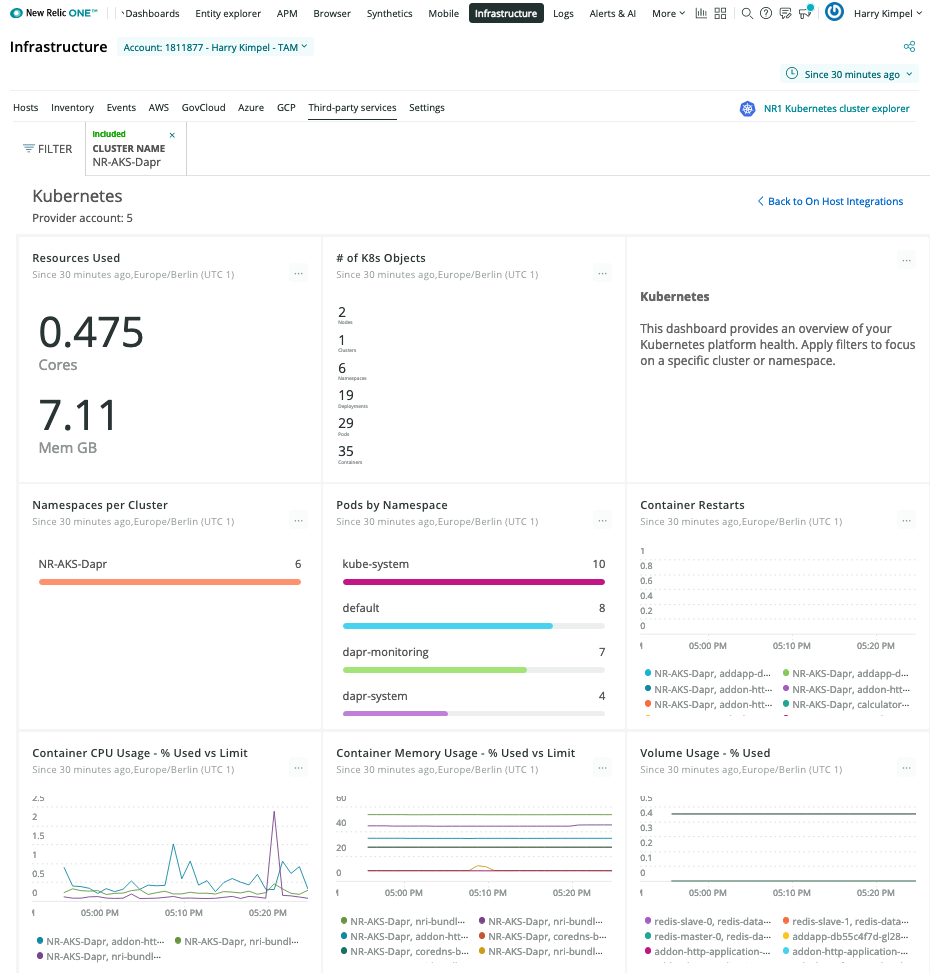Expand the Harry Kimpel user menu

point(884,13)
